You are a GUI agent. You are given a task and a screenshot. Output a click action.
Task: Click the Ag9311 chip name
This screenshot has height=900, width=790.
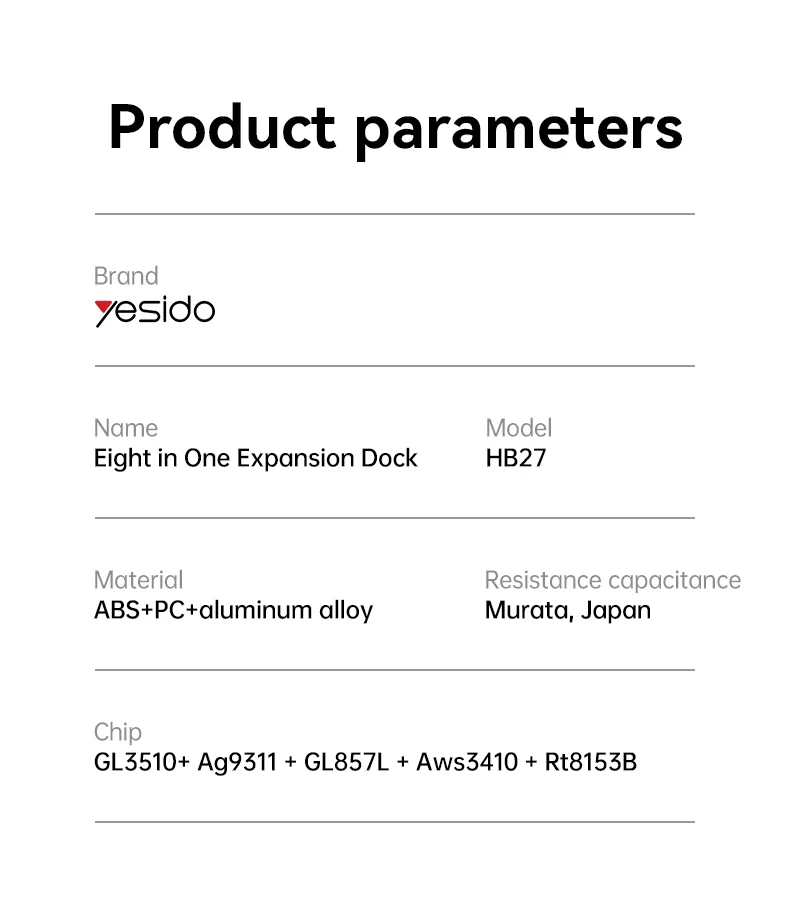[x=237, y=763]
